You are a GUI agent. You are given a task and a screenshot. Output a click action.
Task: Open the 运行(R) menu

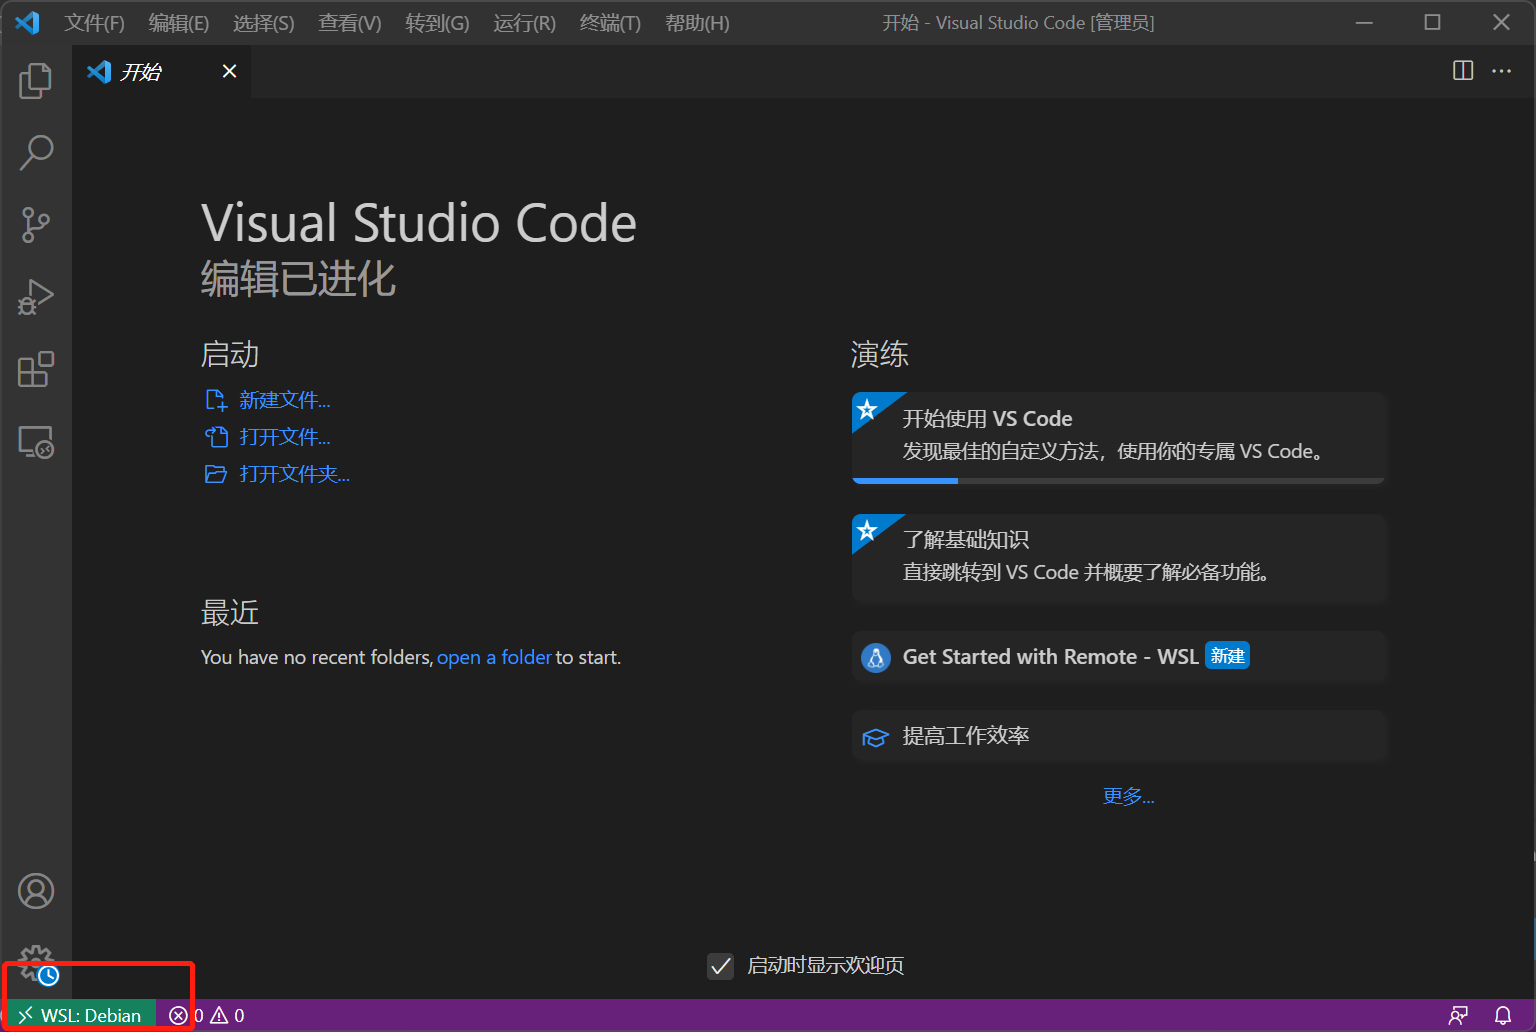tap(524, 23)
